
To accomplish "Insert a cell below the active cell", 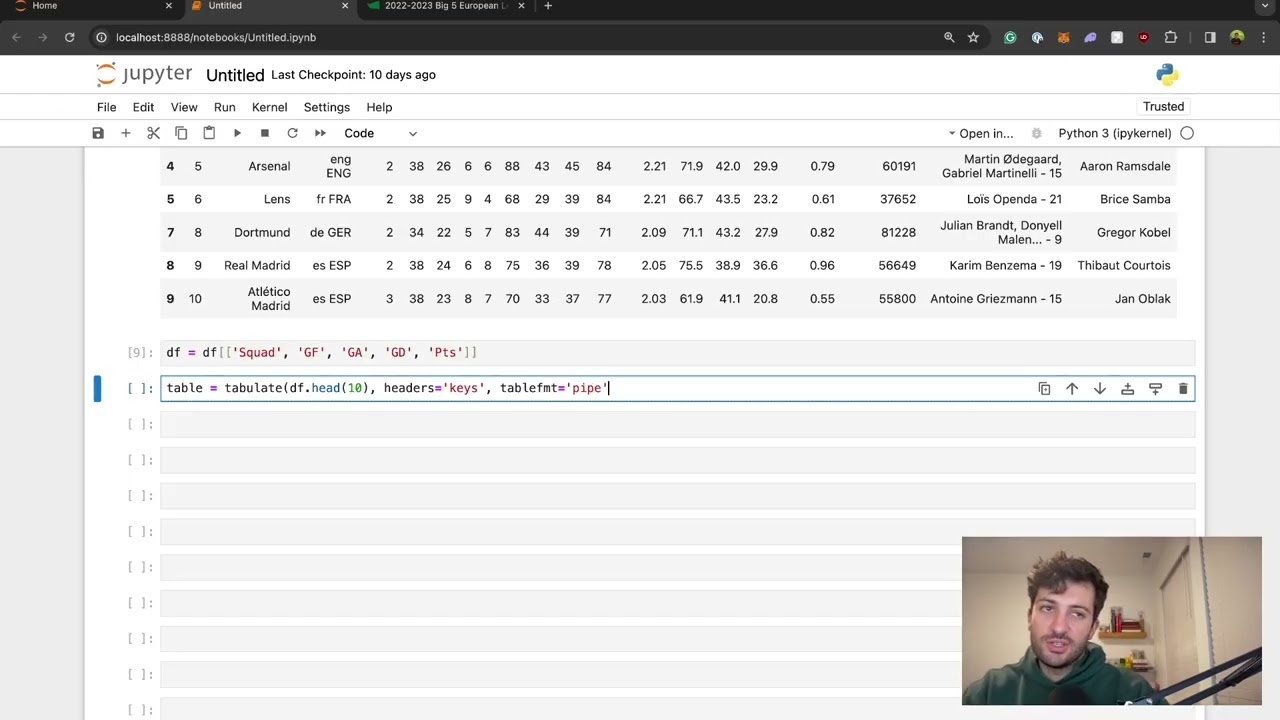I will pos(1155,388).
